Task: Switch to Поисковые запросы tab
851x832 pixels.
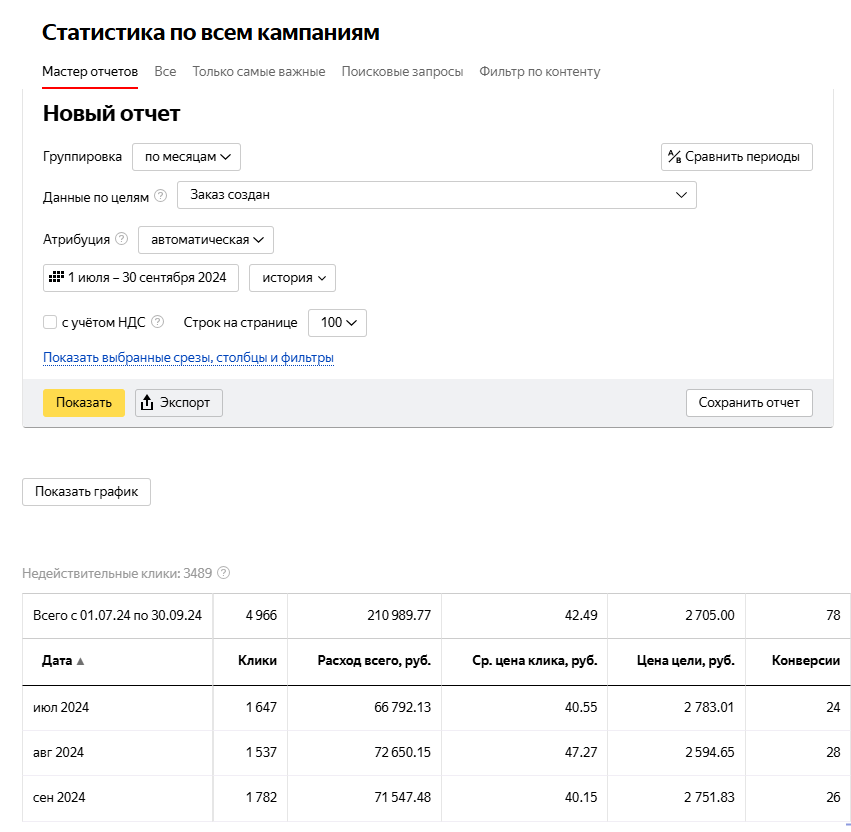Action: pyautogui.click(x=402, y=72)
